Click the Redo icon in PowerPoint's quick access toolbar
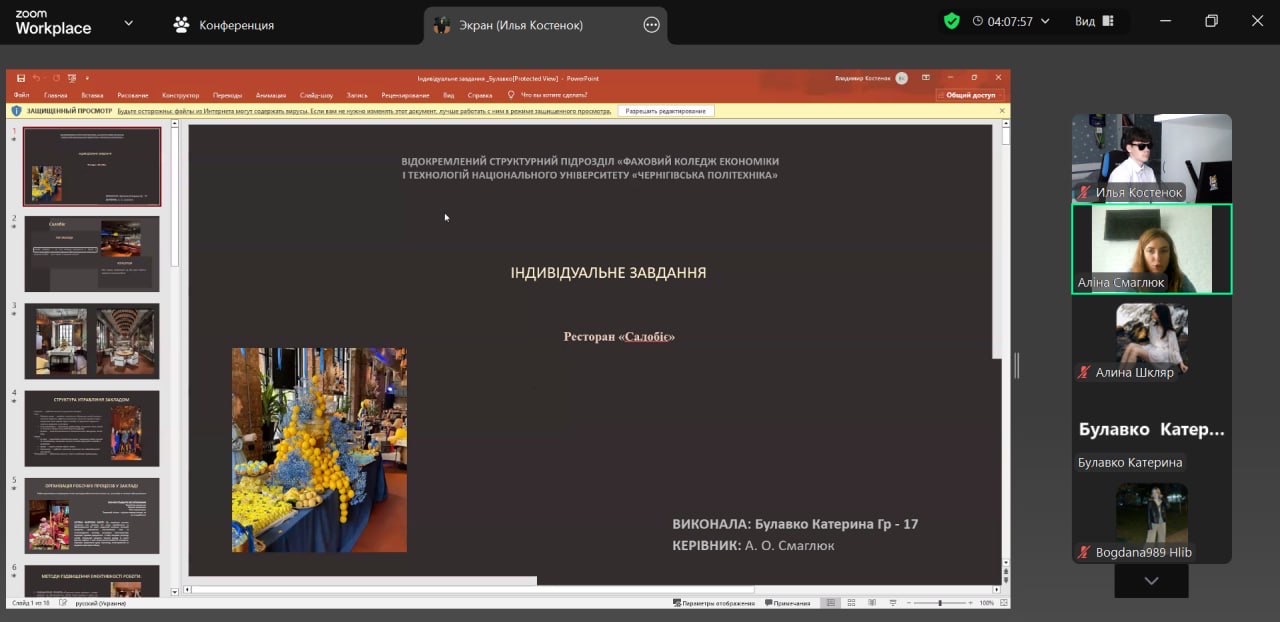The image size is (1280, 622). (57, 78)
